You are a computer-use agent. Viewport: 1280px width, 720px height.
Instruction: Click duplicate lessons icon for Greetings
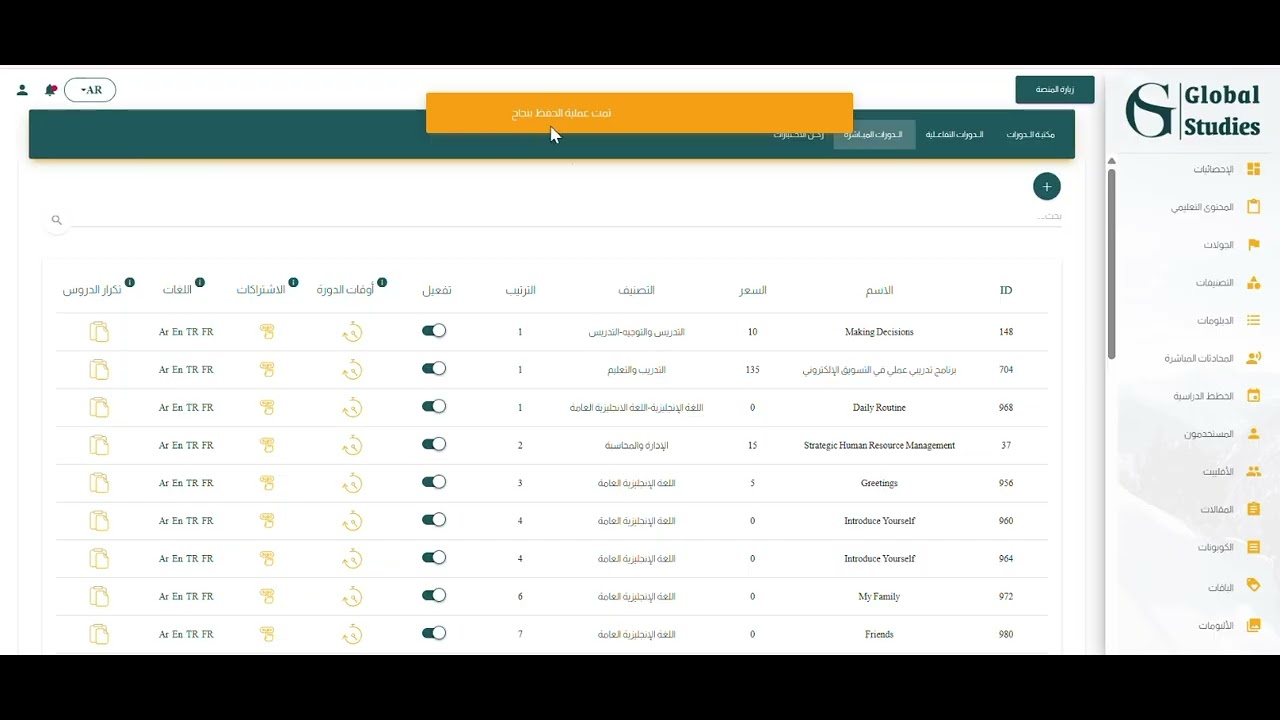pos(99,483)
